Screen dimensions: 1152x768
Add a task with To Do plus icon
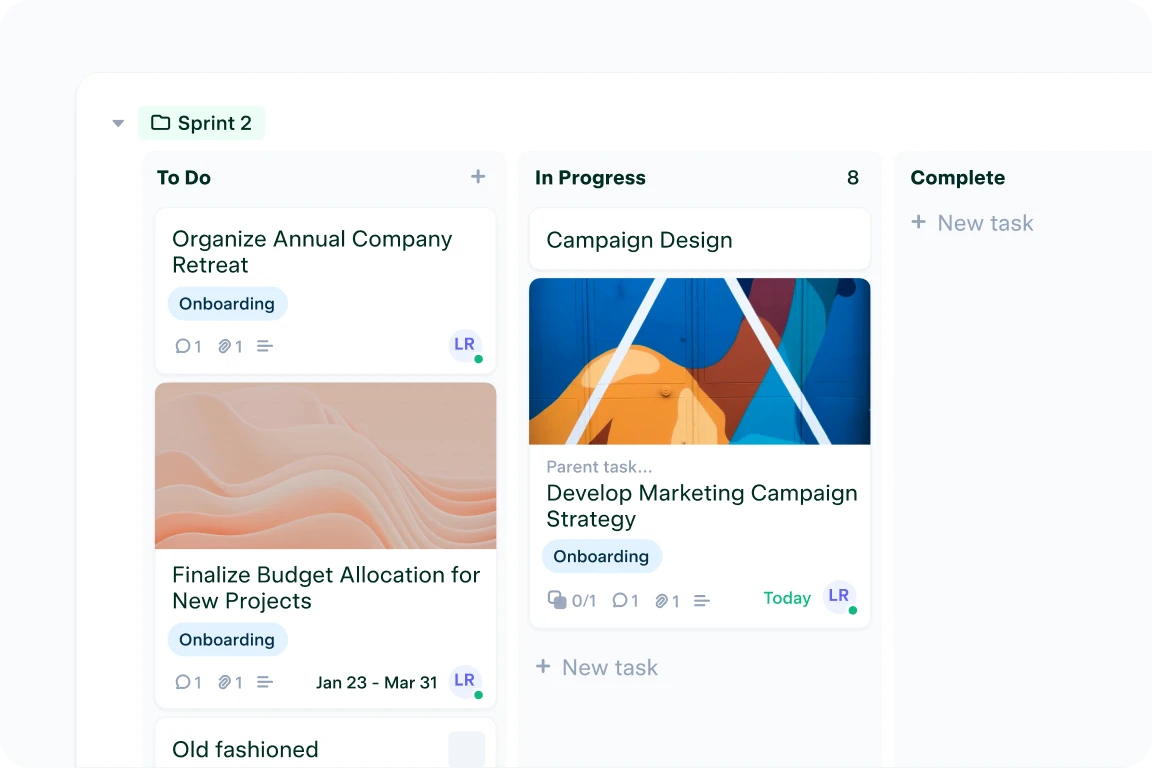tap(478, 176)
